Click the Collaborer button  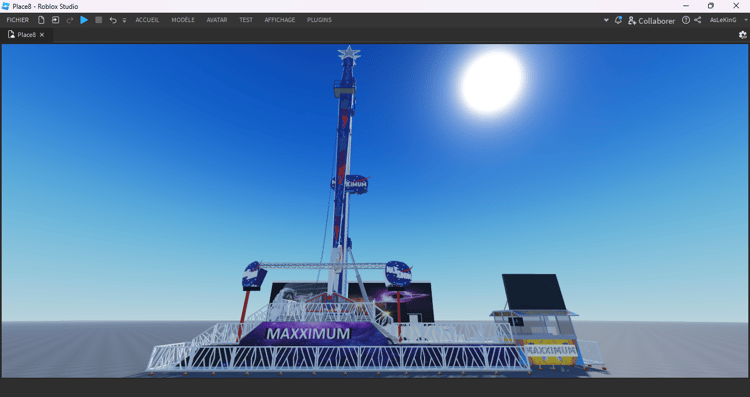[651, 21]
